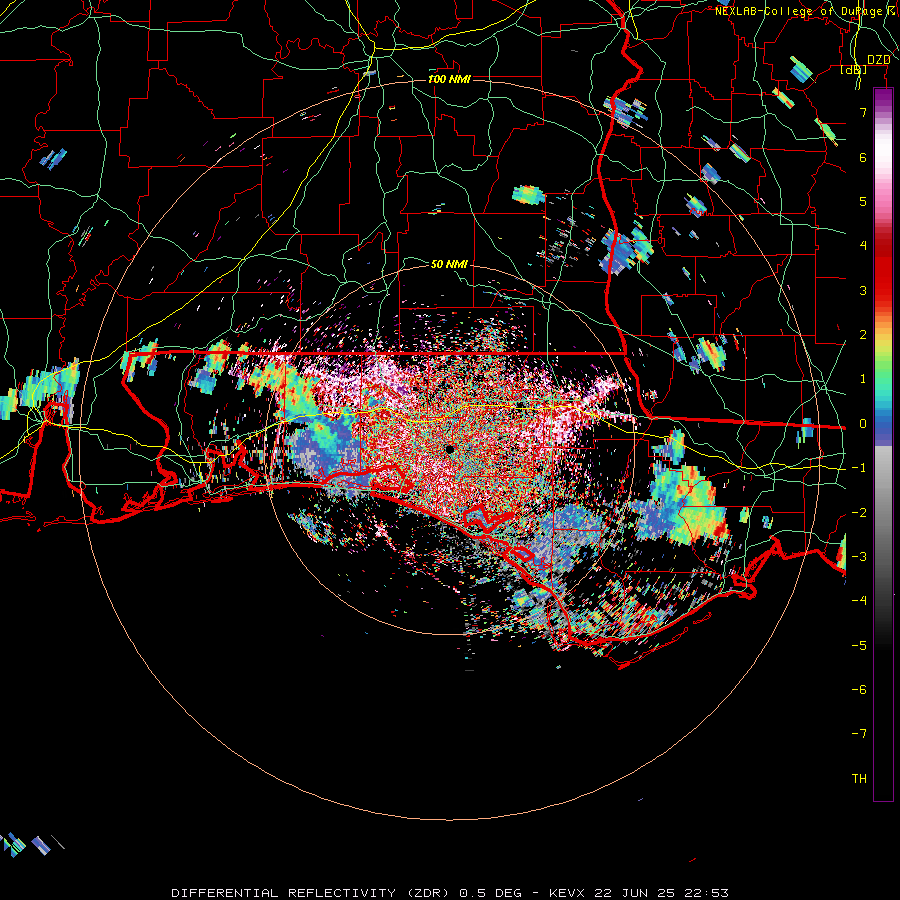900x900 pixels.
Task: Click the black radar site dot at center
Action: (449, 449)
